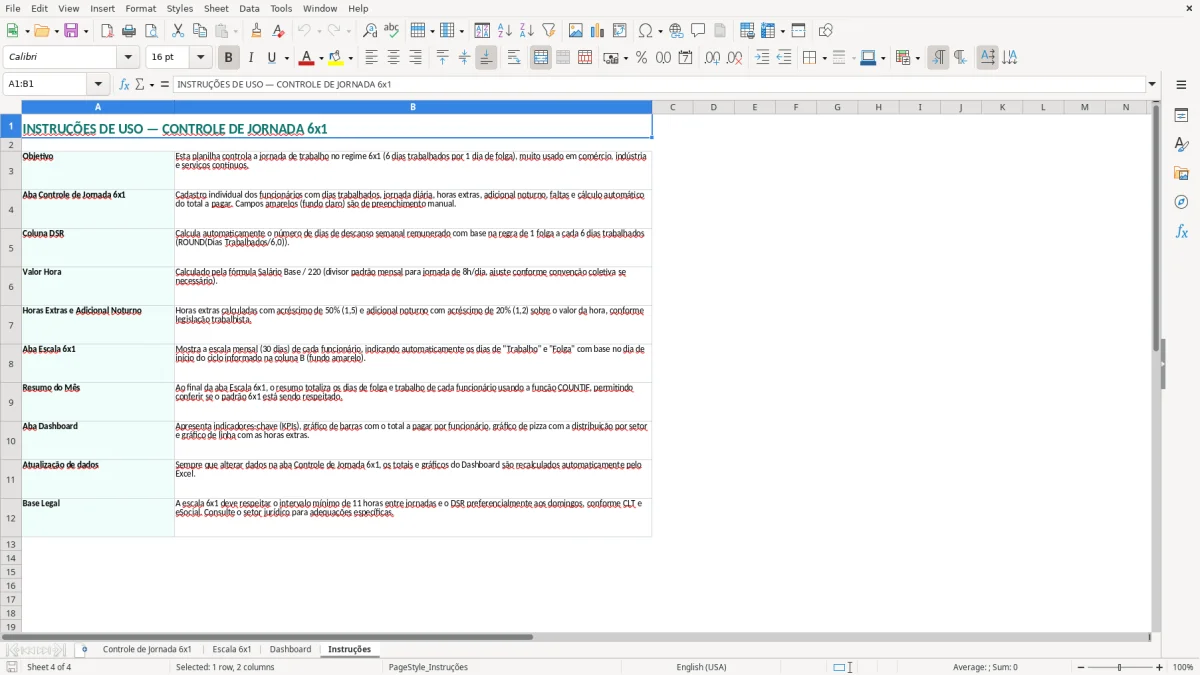
Task: Align cell text right
Action: click(415, 58)
